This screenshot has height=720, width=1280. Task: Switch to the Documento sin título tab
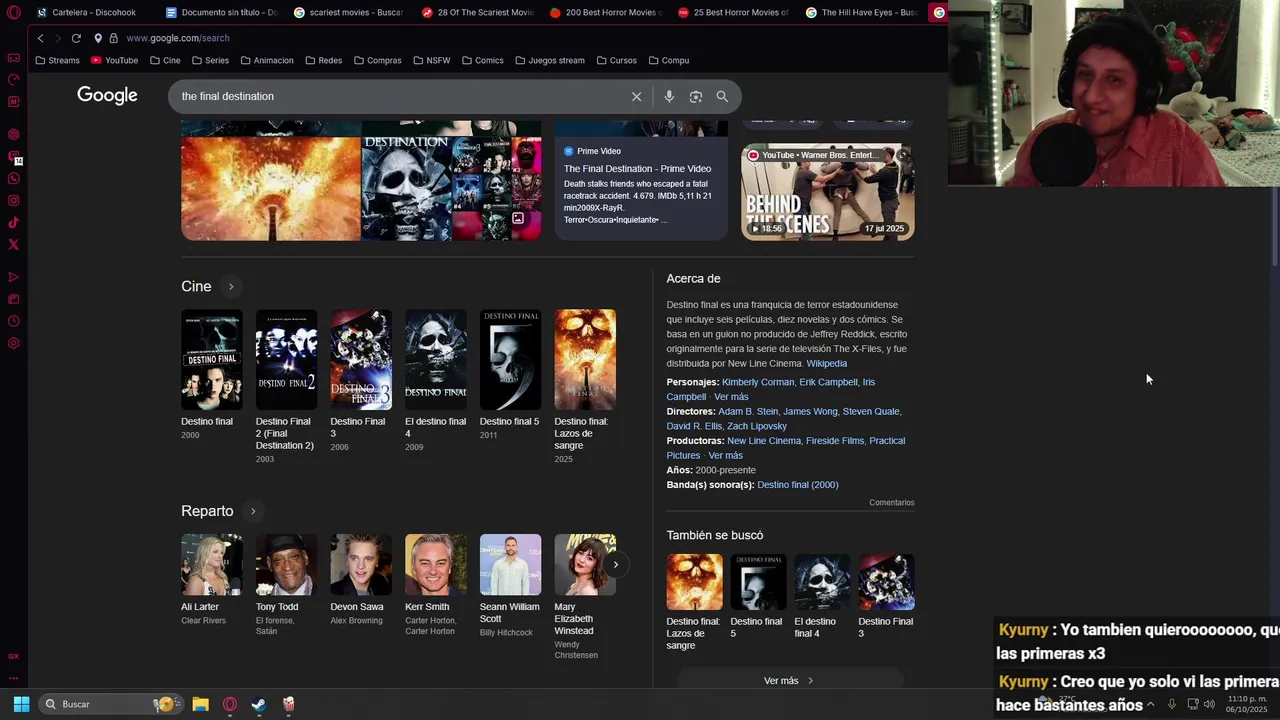(x=222, y=13)
